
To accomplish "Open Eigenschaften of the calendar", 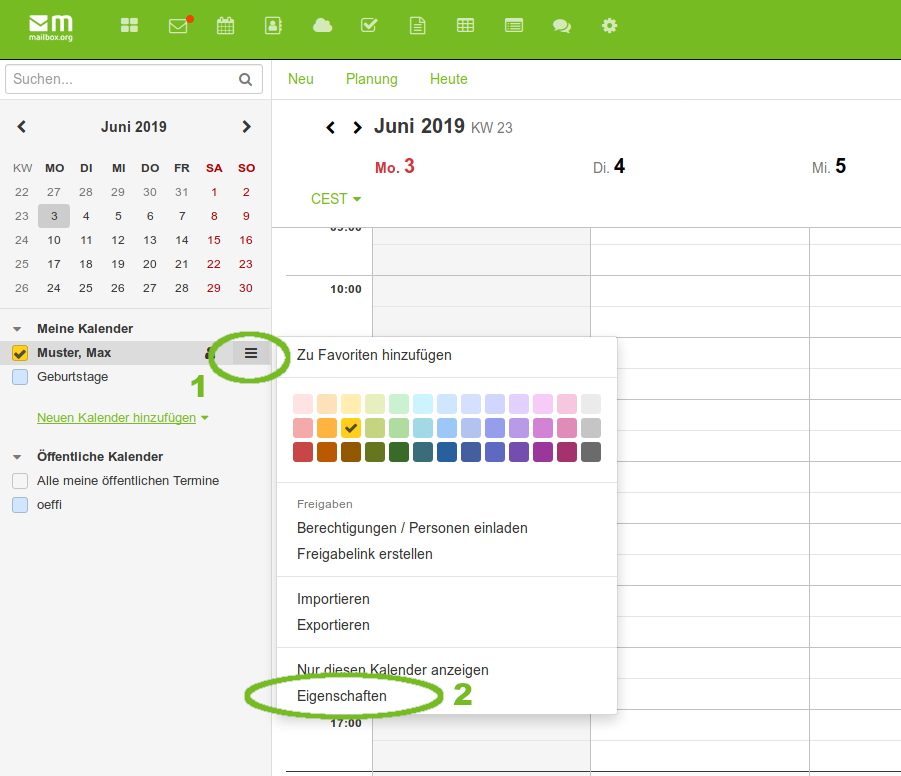I will (342, 696).
